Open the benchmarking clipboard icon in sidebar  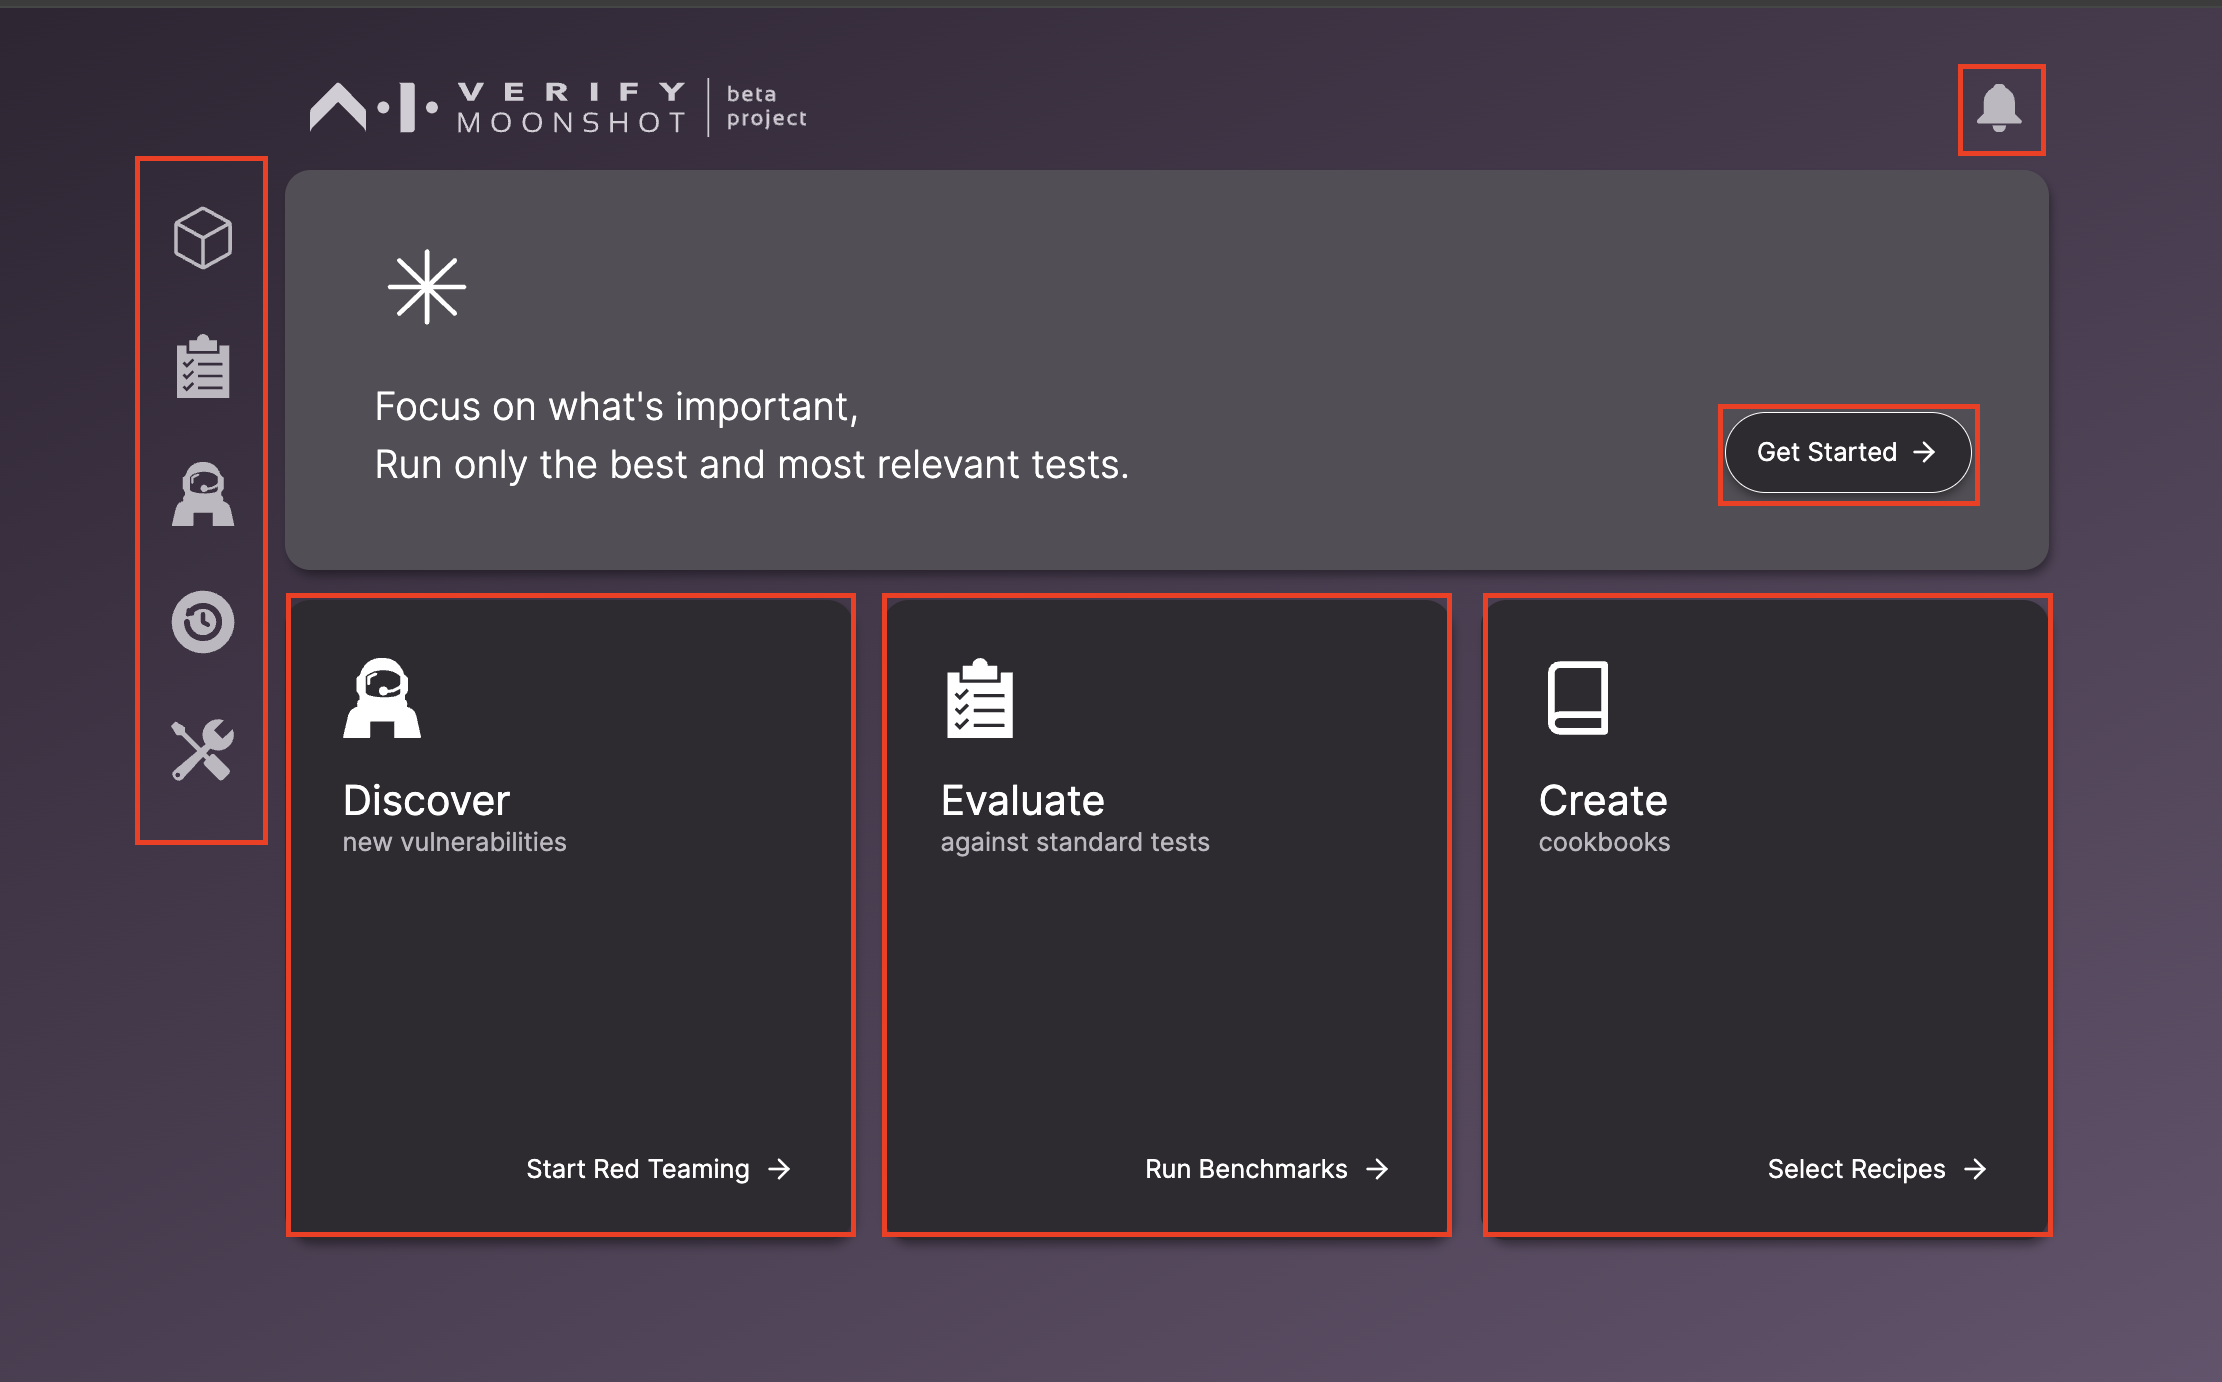pyautogui.click(x=203, y=366)
